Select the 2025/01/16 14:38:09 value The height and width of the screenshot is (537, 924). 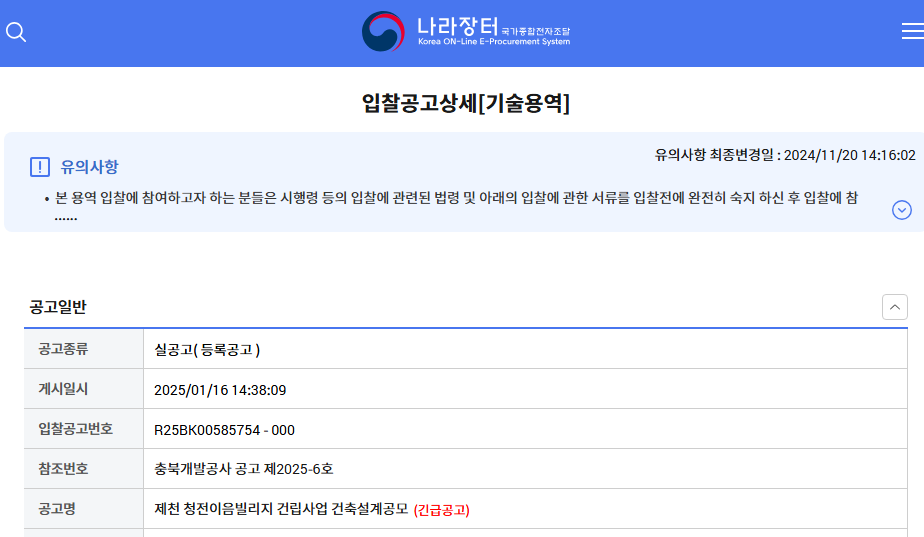coord(220,390)
